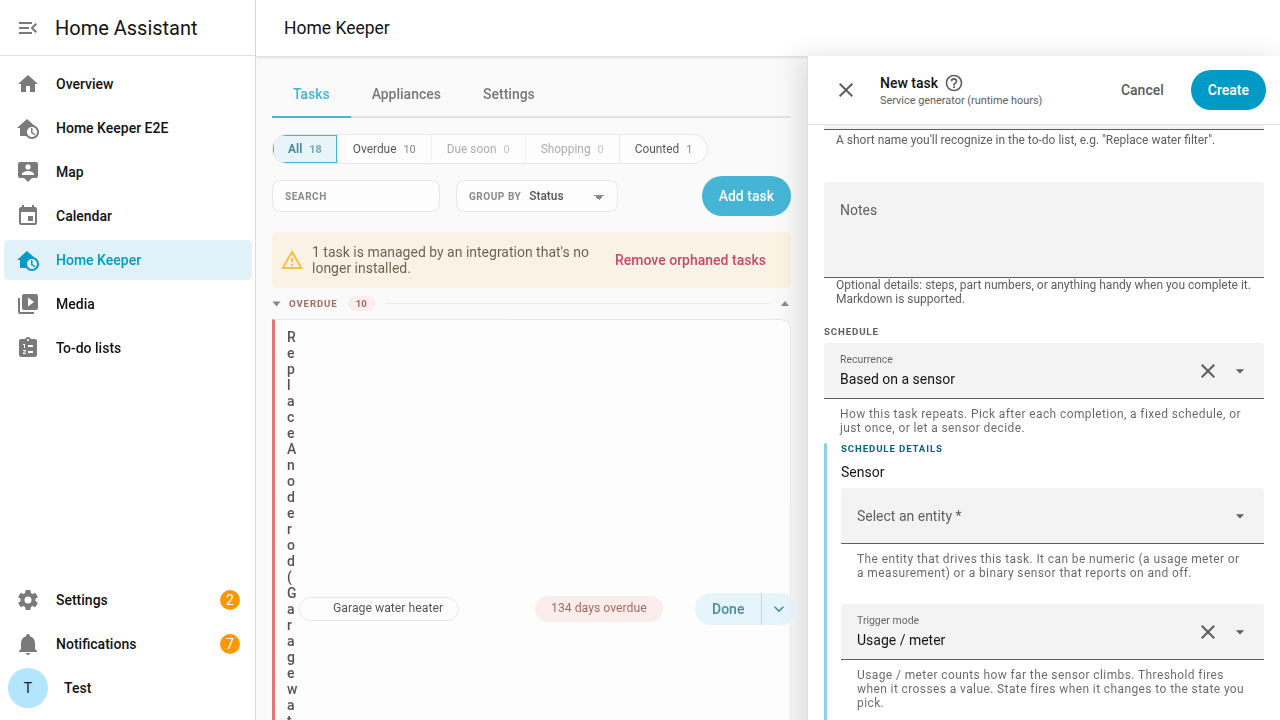
Task: Click the Settings badge showing 2
Action: pos(230,600)
